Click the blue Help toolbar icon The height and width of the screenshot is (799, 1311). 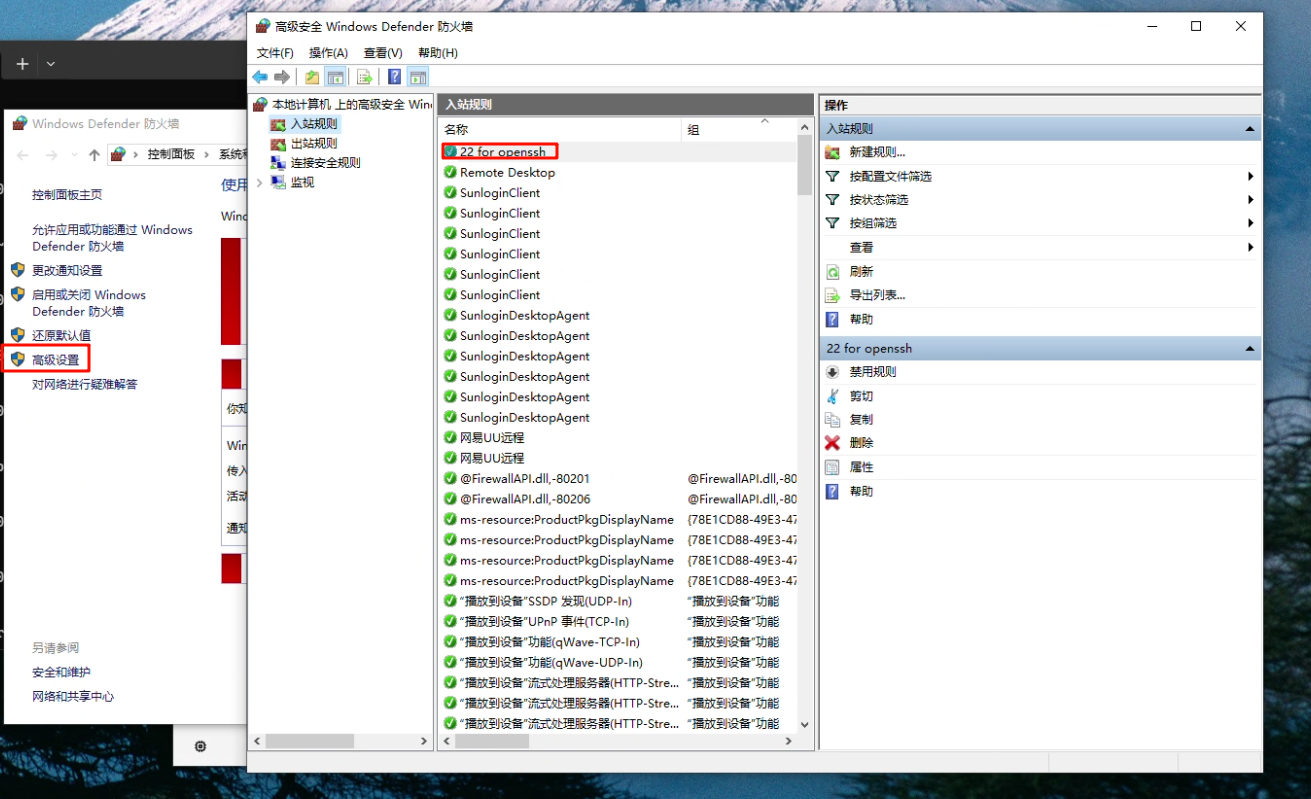pyautogui.click(x=395, y=77)
